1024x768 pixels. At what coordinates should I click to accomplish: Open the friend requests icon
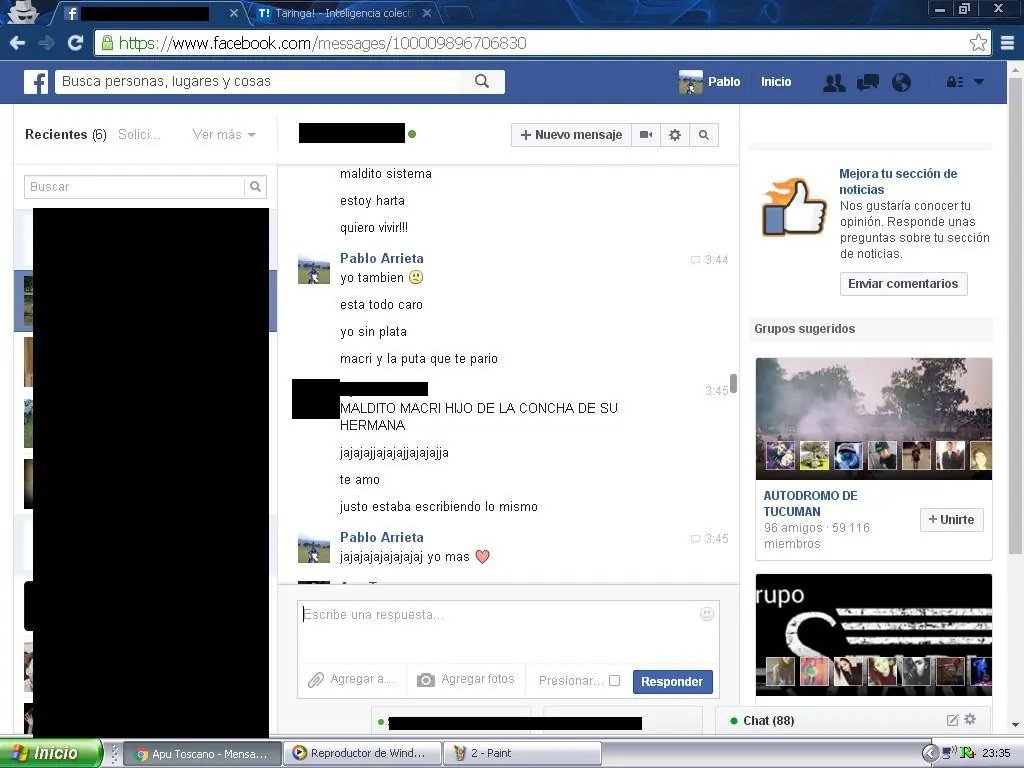tap(834, 82)
